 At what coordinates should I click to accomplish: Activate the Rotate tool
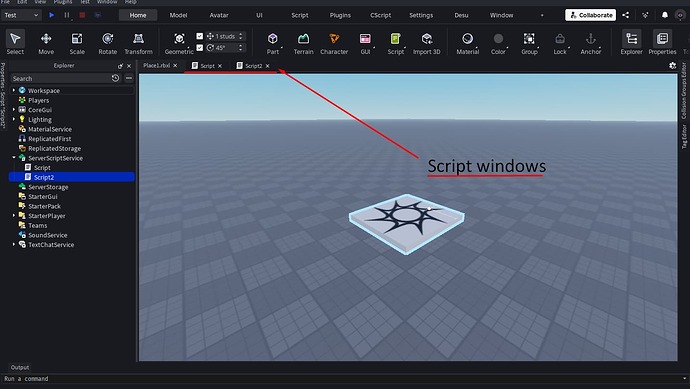107,43
